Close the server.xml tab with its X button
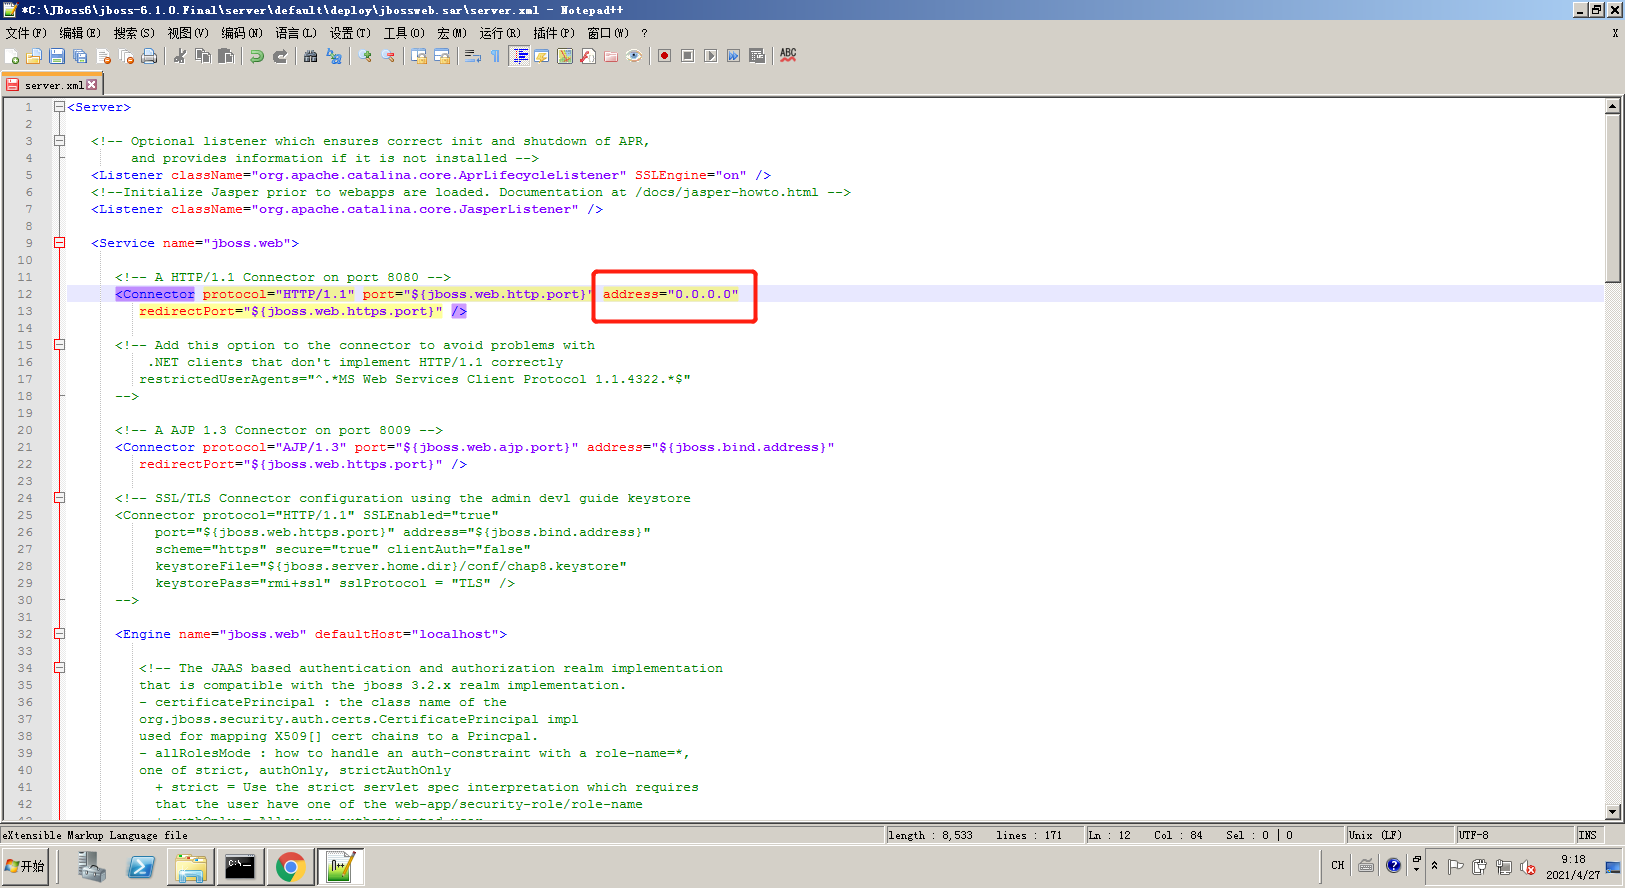Viewport: 1625px width, 888px height. pyautogui.click(x=92, y=85)
